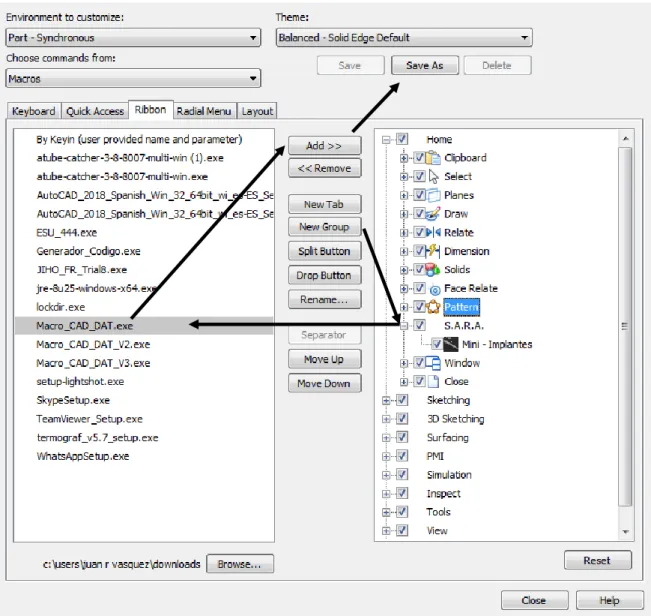Collapse the Home tree node
The height and width of the screenshot is (616, 651).
coord(386,139)
